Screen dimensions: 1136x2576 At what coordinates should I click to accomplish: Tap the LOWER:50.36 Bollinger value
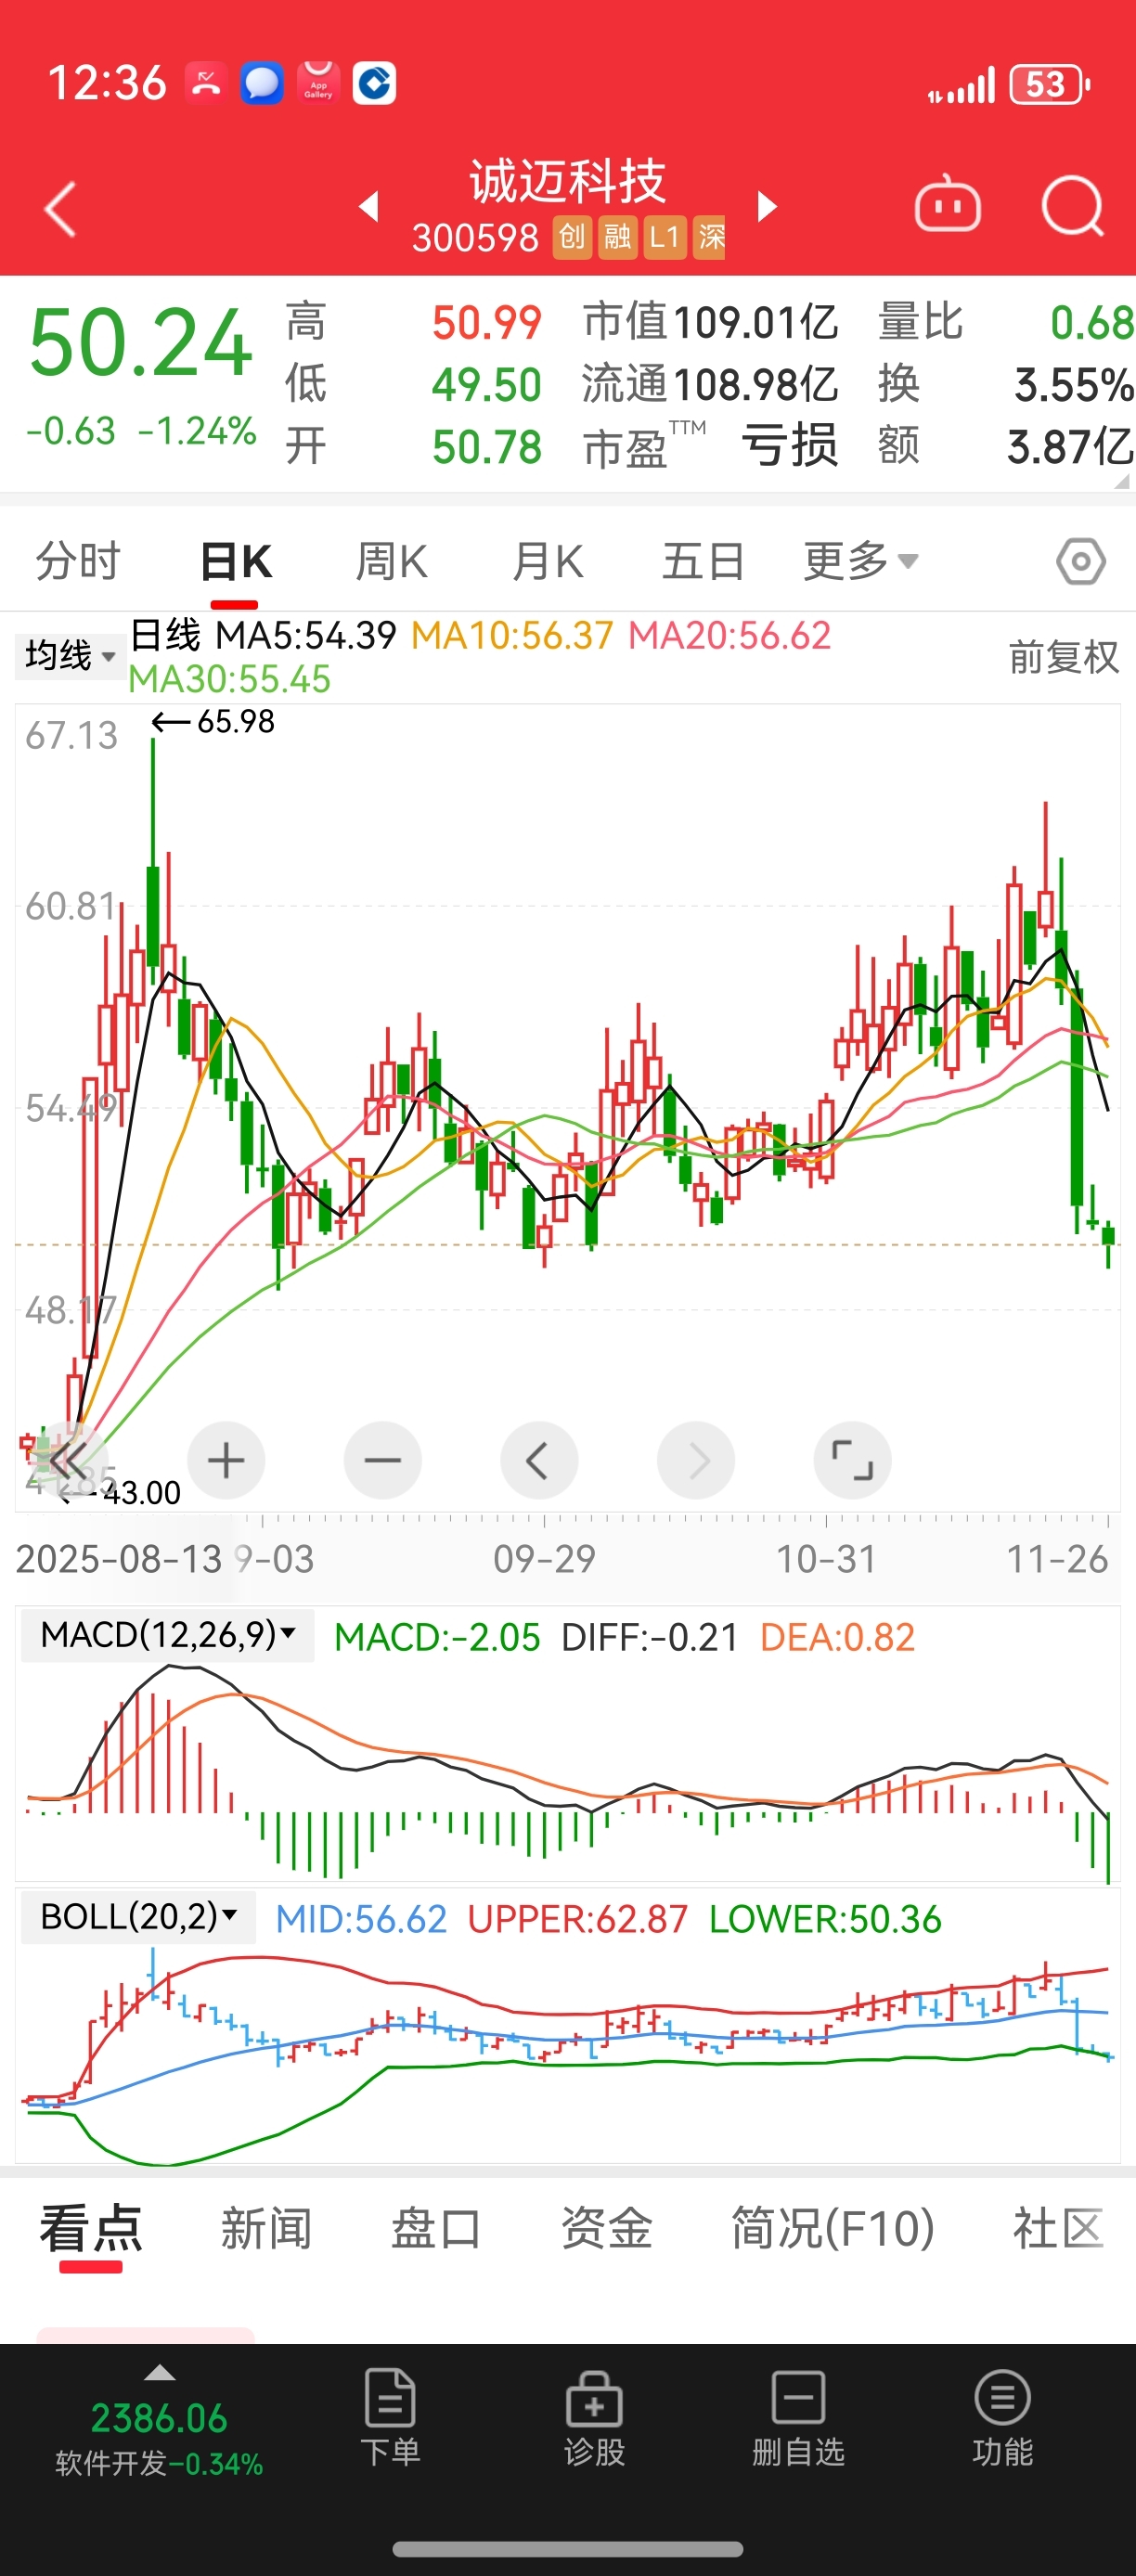(825, 1919)
